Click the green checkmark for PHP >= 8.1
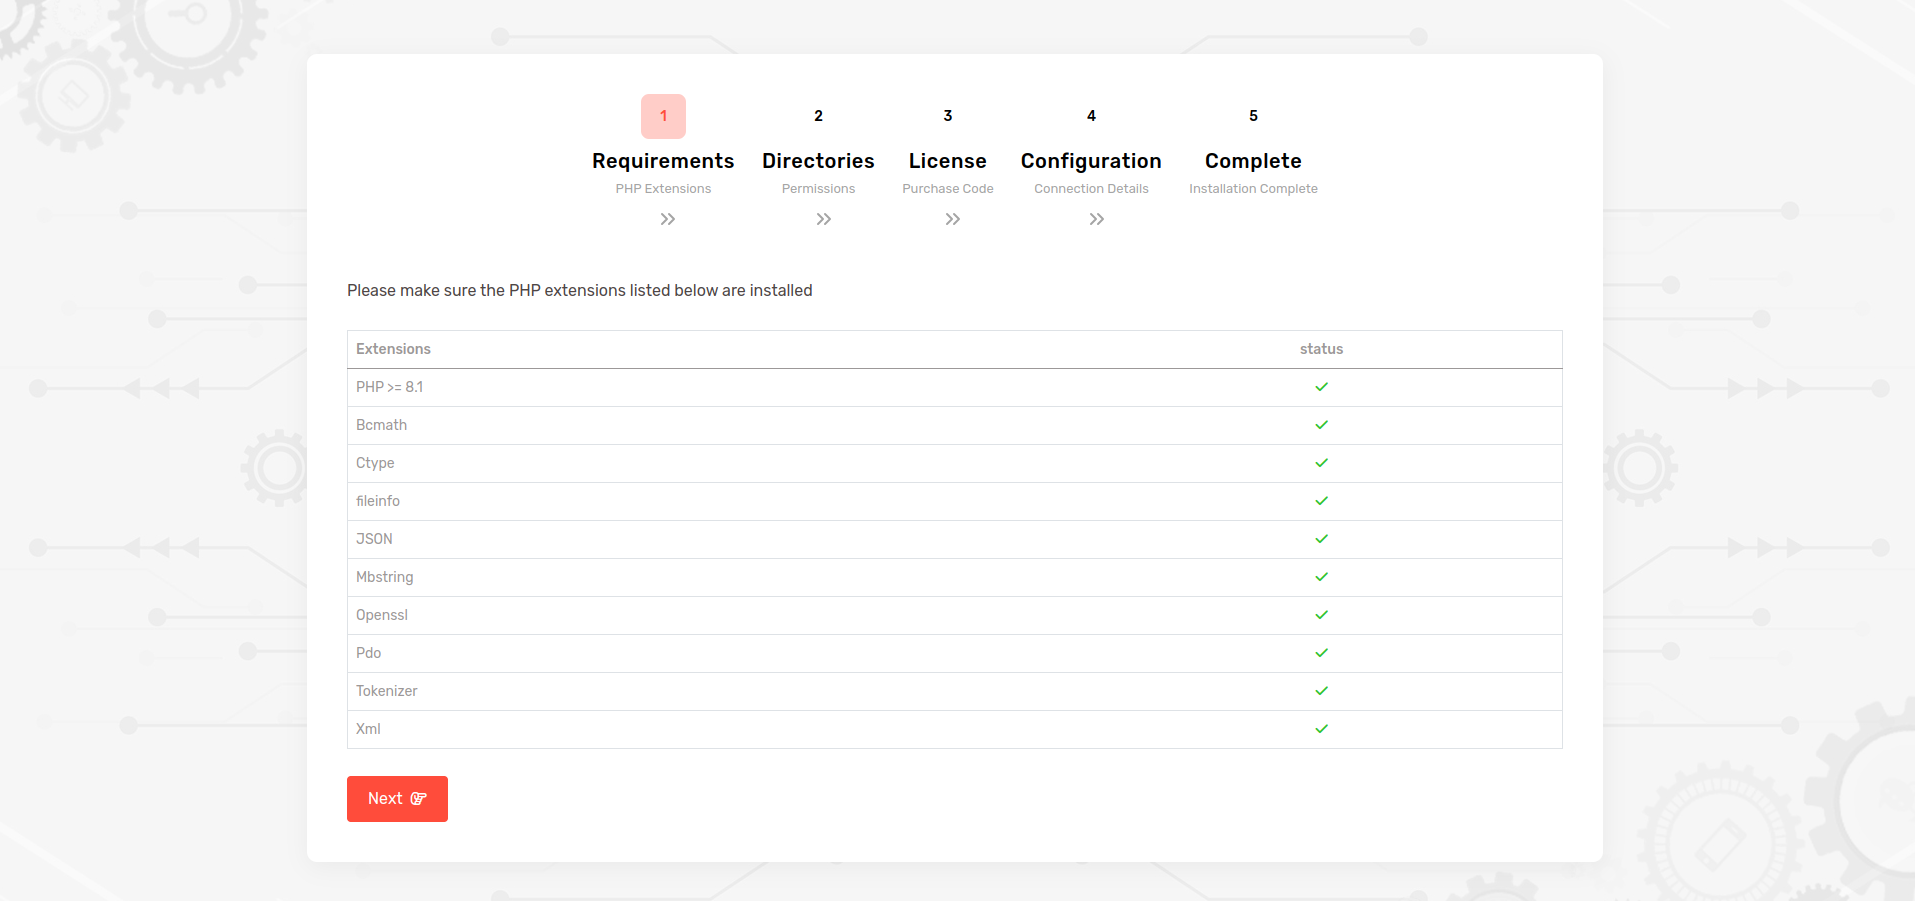Screen dimensions: 1915x901 click(1321, 387)
